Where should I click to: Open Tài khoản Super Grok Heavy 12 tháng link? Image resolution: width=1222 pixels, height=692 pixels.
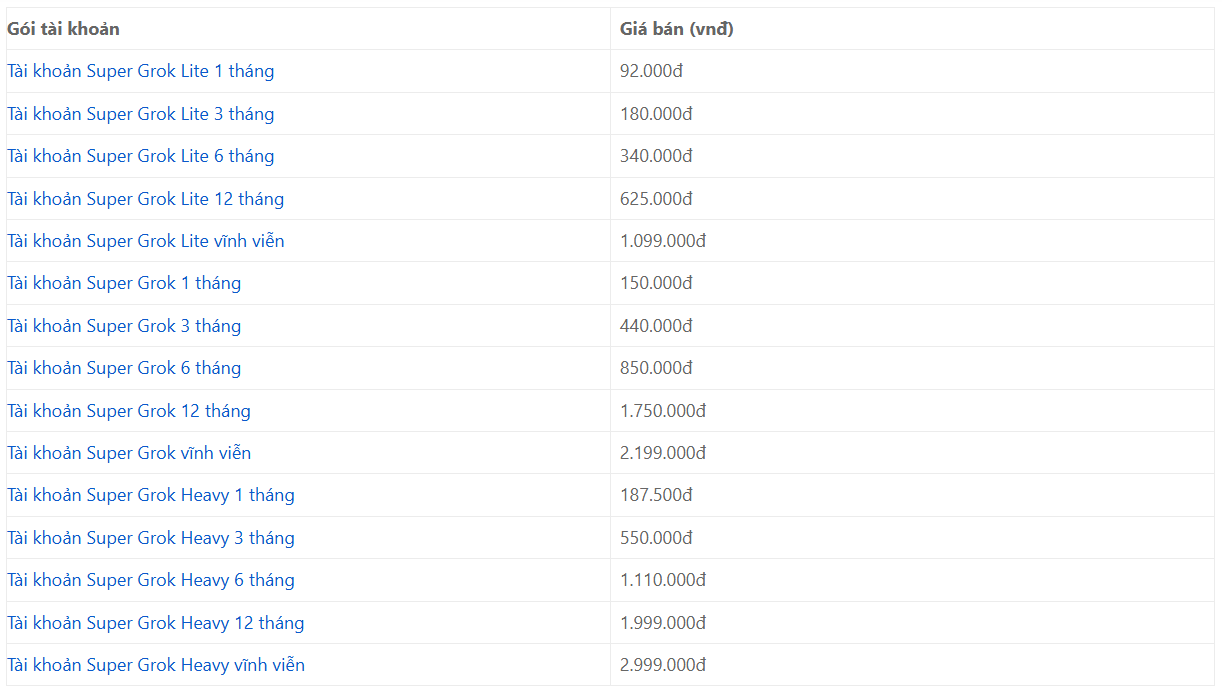tap(156, 623)
